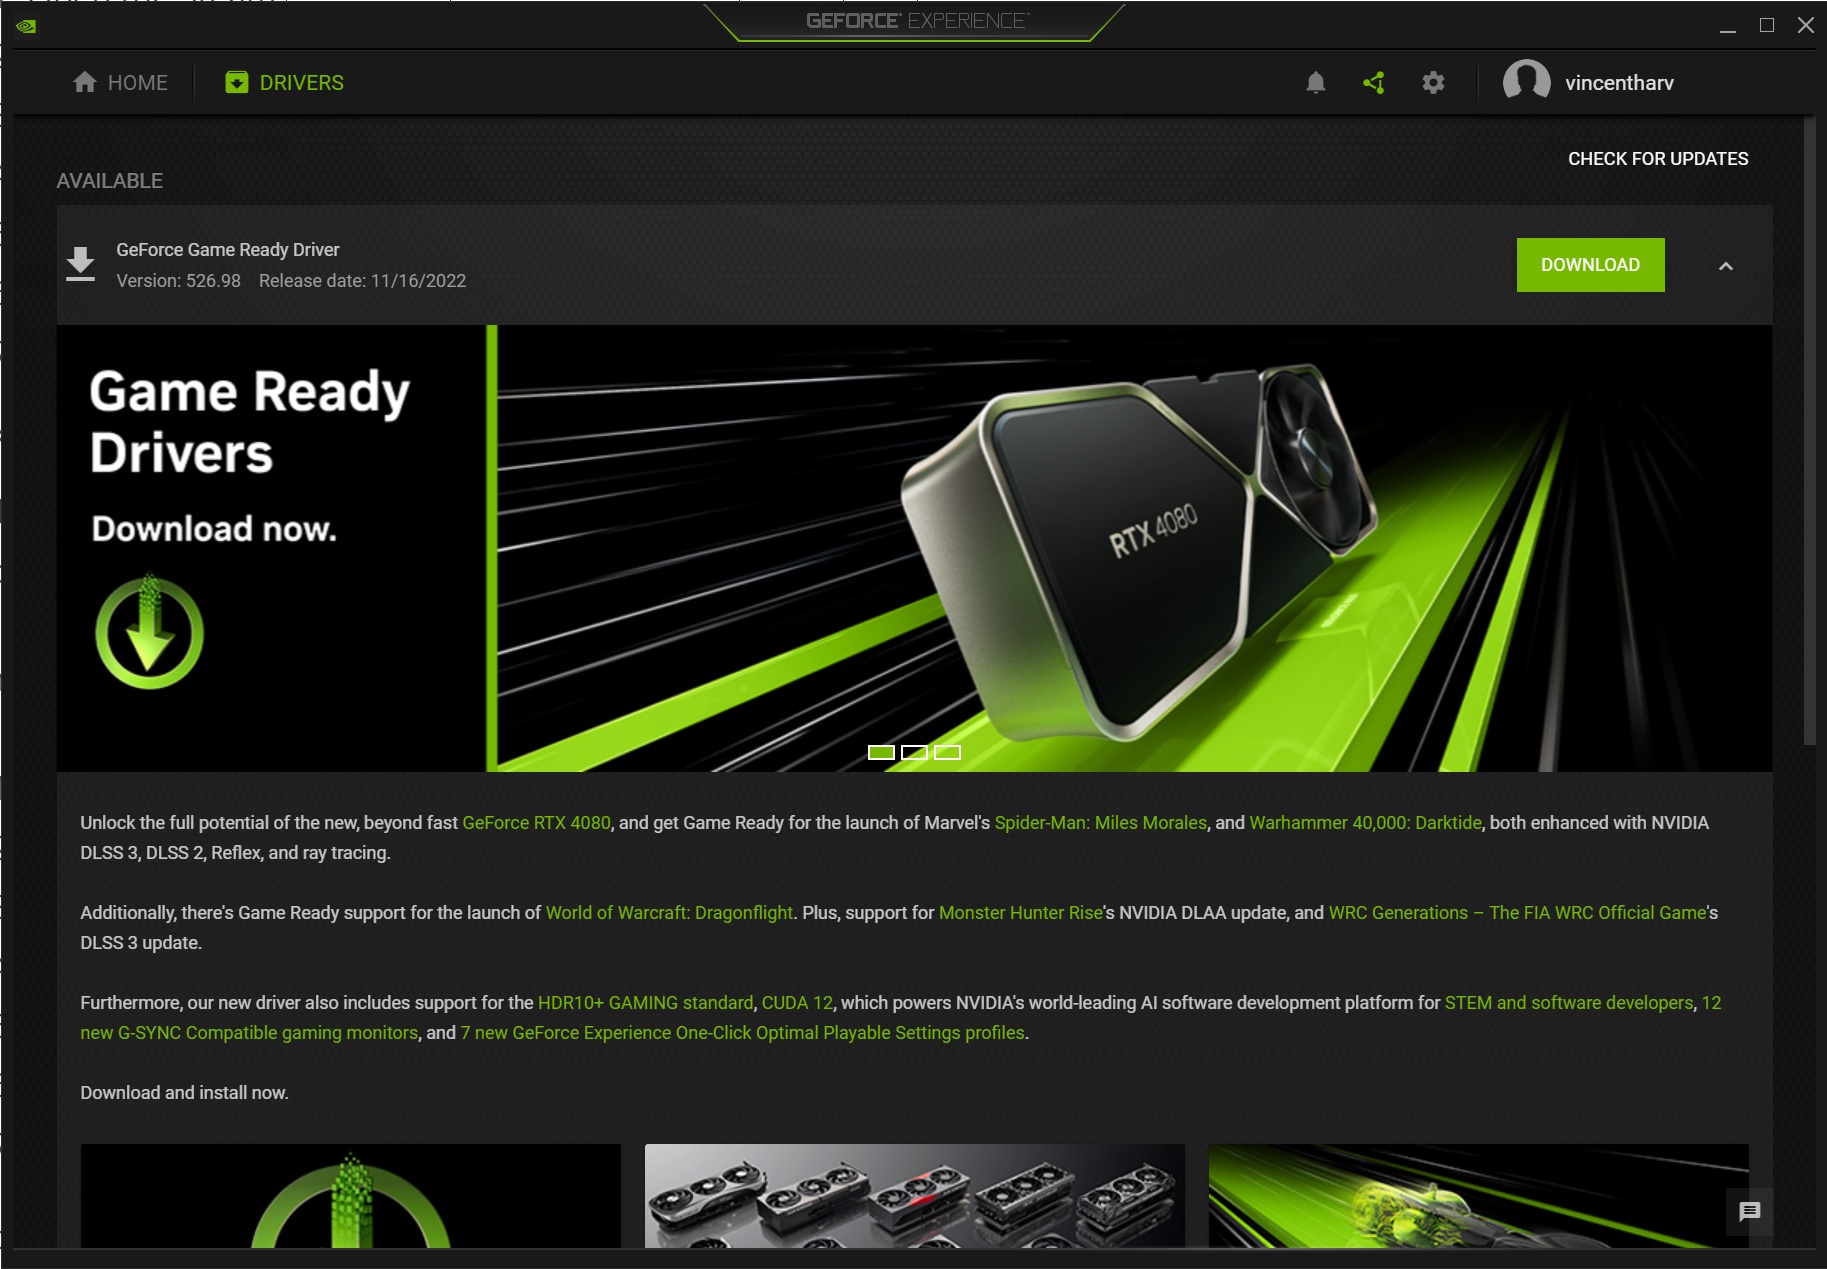Open the graphics cards lineup thumbnail
1827x1269 pixels.
click(914, 1195)
